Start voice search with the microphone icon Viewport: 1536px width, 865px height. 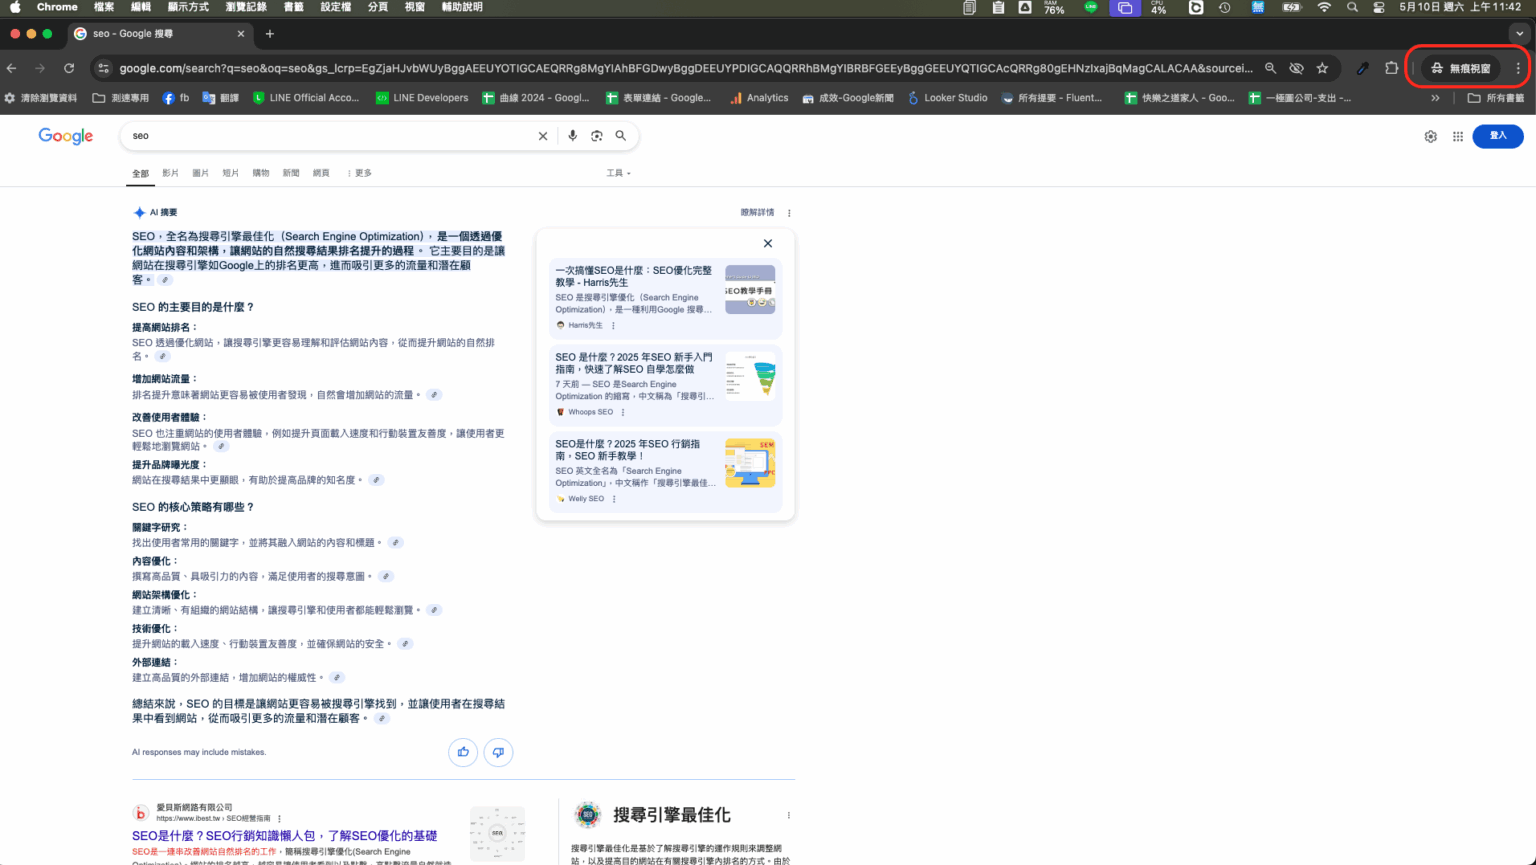pos(572,136)
